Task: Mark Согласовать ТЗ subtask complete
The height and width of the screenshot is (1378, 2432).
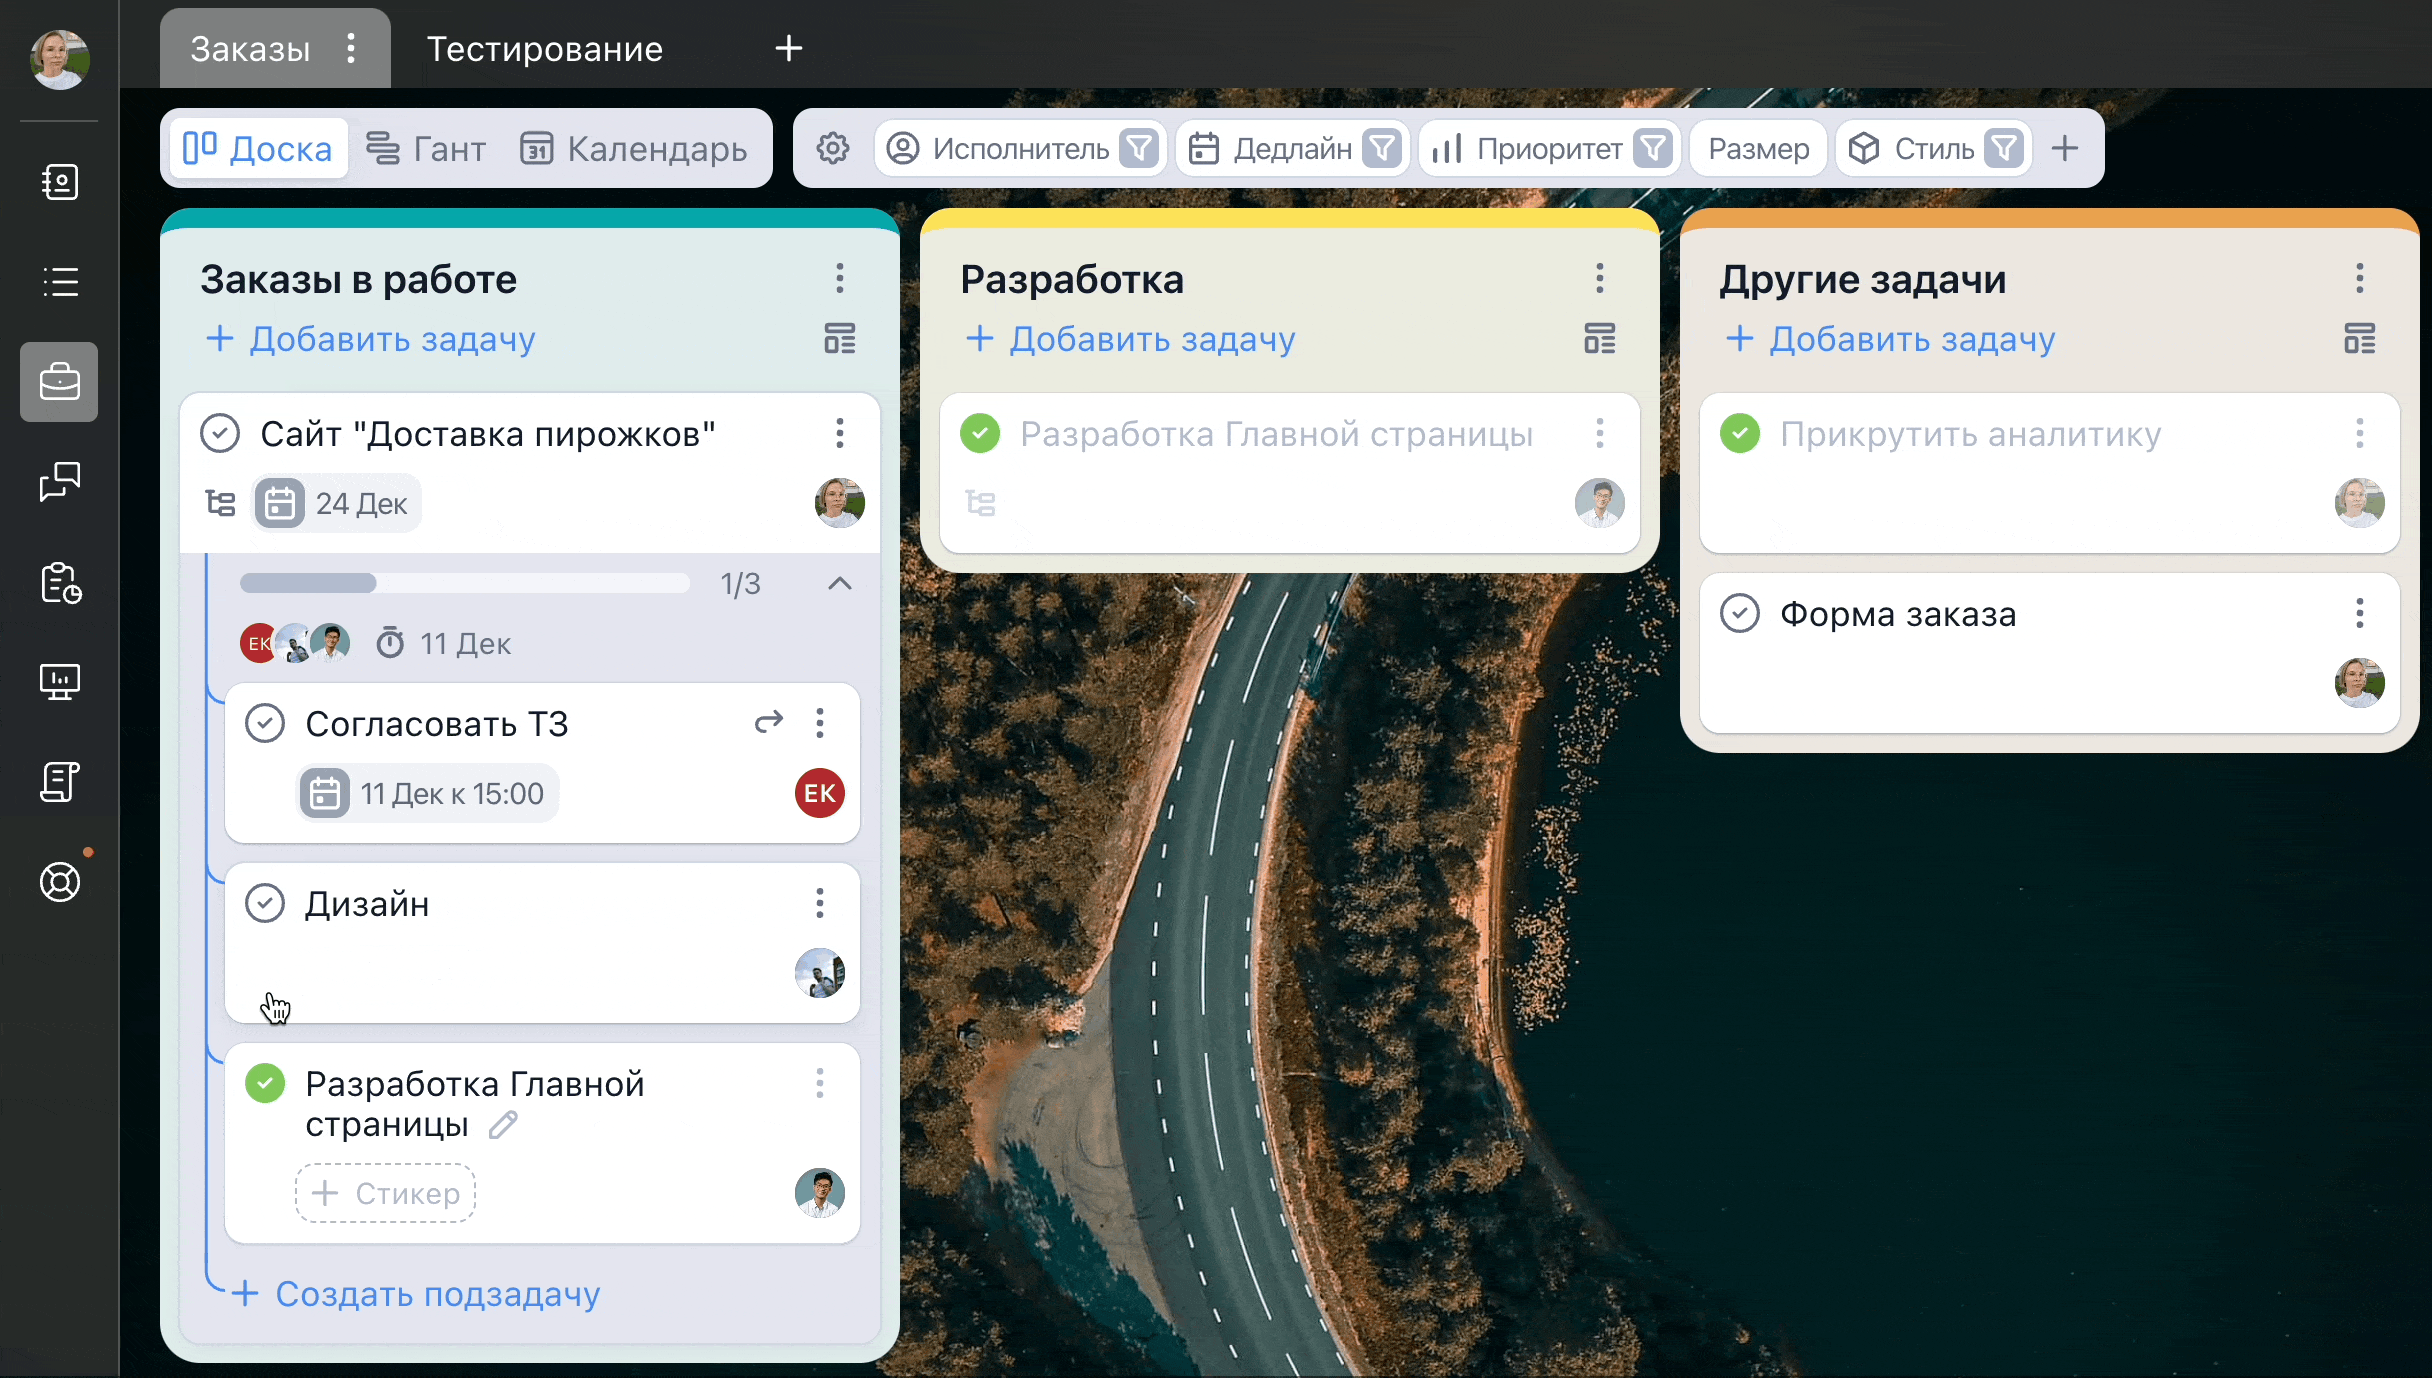Action: (x=265, y=723)
